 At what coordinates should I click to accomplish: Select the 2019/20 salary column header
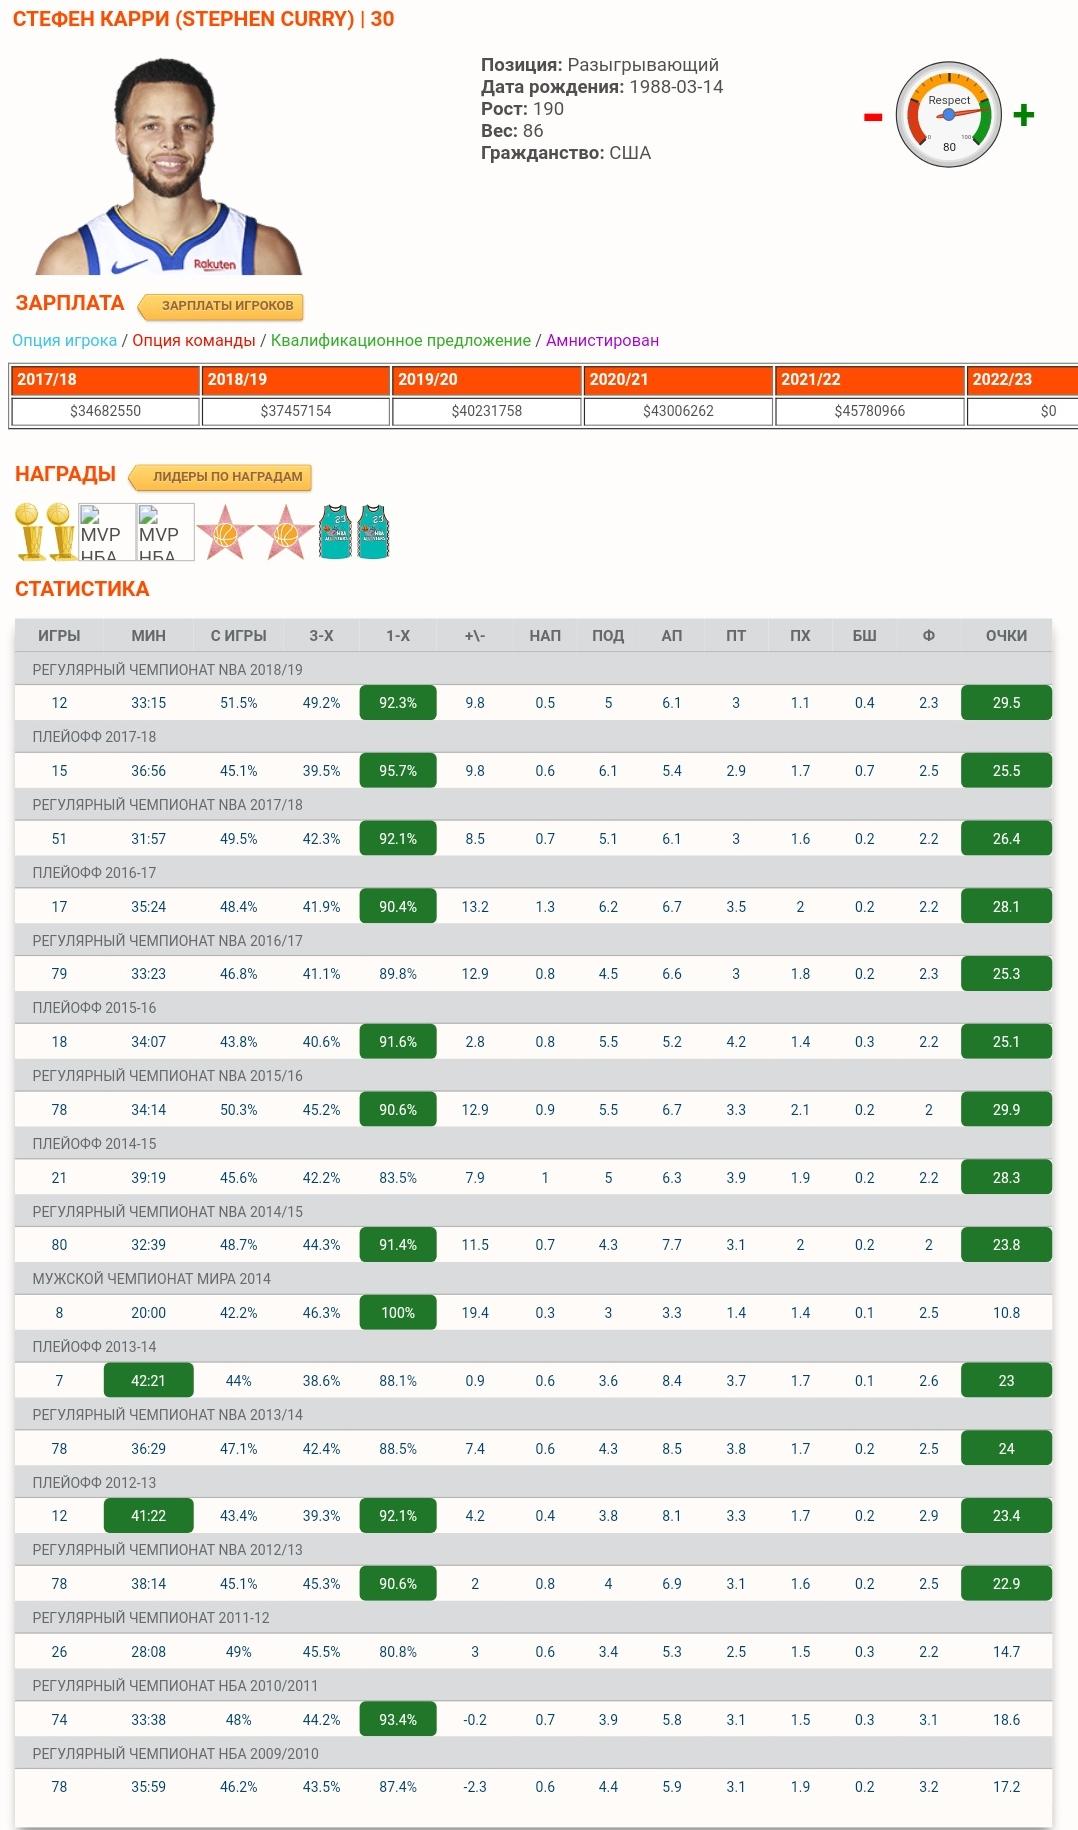pos(487,380)
